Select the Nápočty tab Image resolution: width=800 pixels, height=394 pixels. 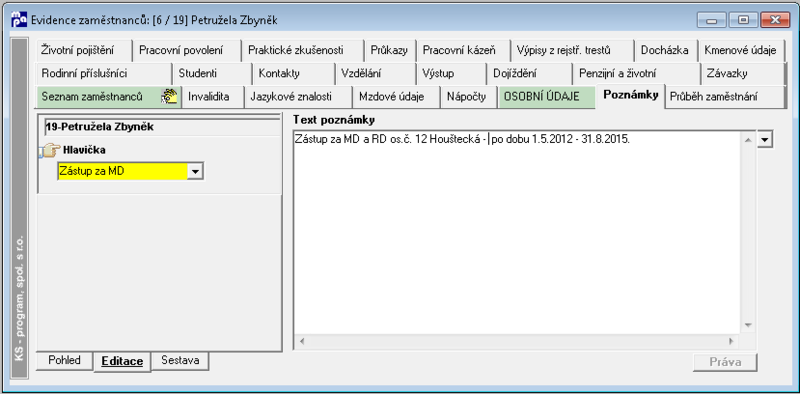(468, 96)
